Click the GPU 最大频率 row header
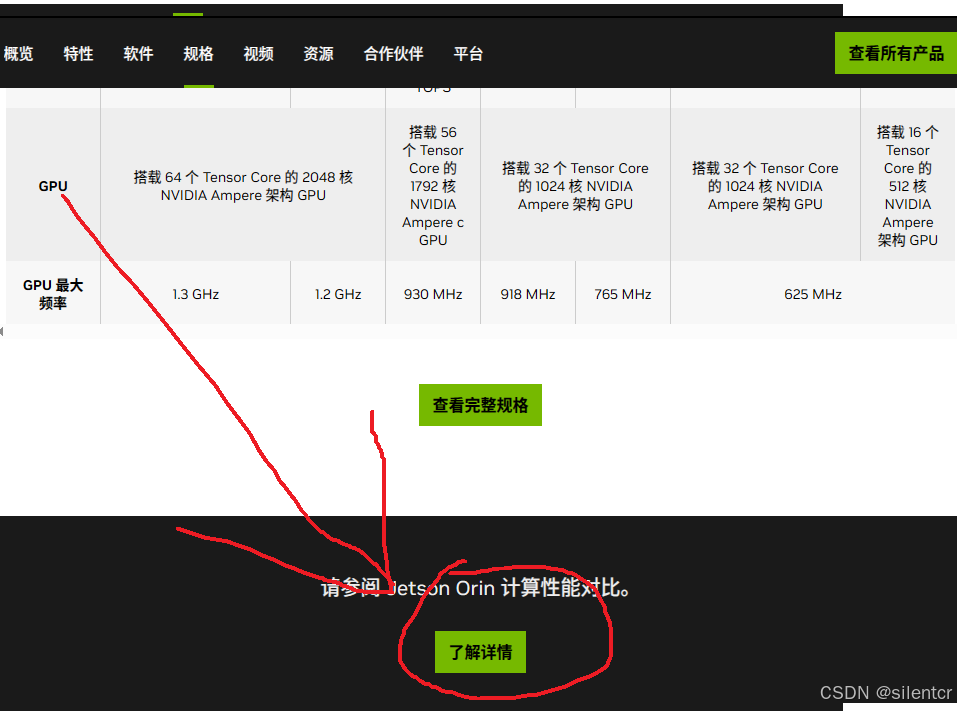This screenshot has width=957, height=711. (53, 294)
